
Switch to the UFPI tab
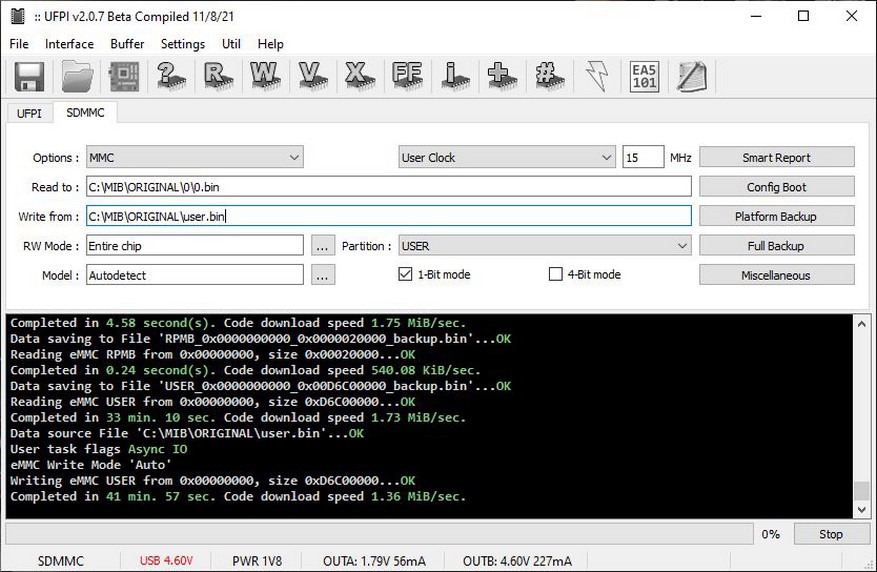point(29,113)
